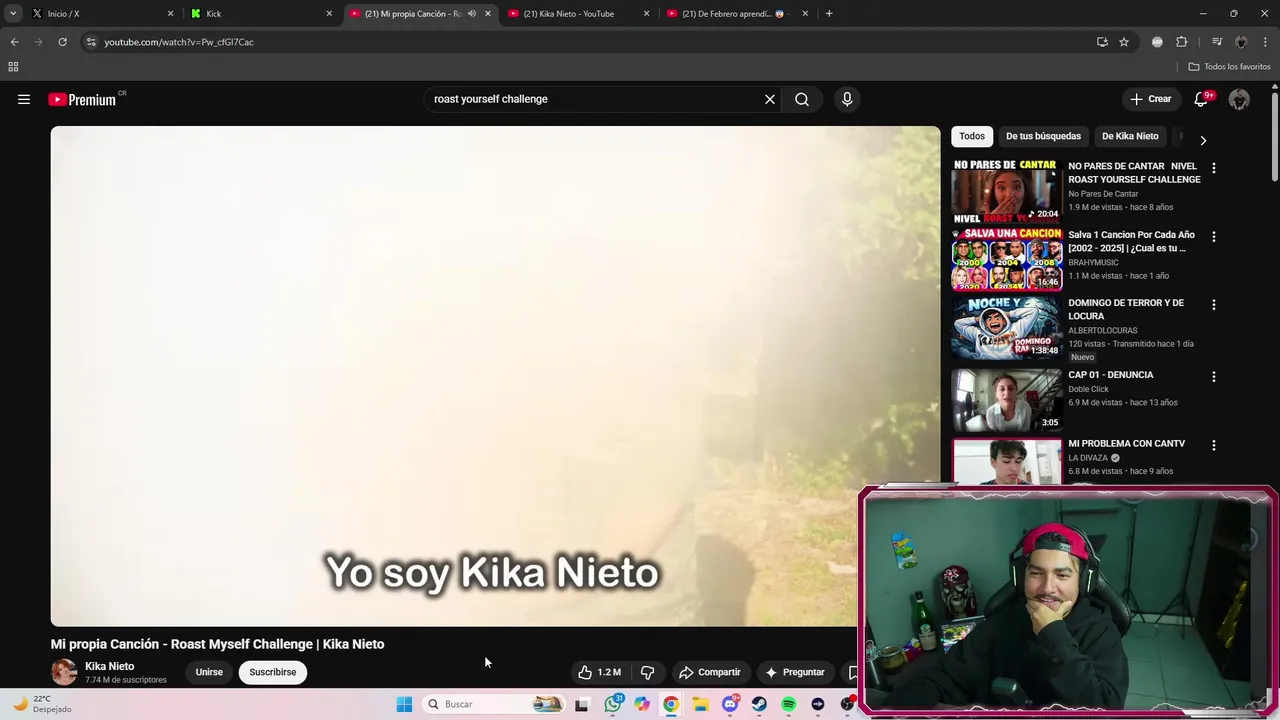Open options for Salva 1 Cancion video
The width and height of the screenshot is (1280, 720).
[x=1214, y=237]
